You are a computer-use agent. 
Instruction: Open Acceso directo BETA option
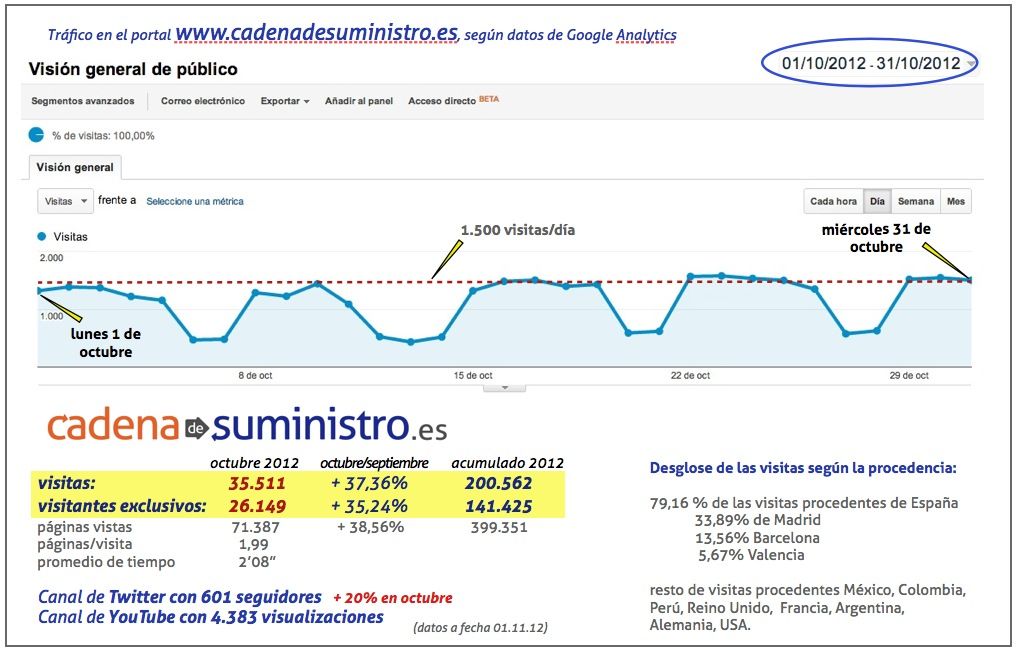coord(452,101)
